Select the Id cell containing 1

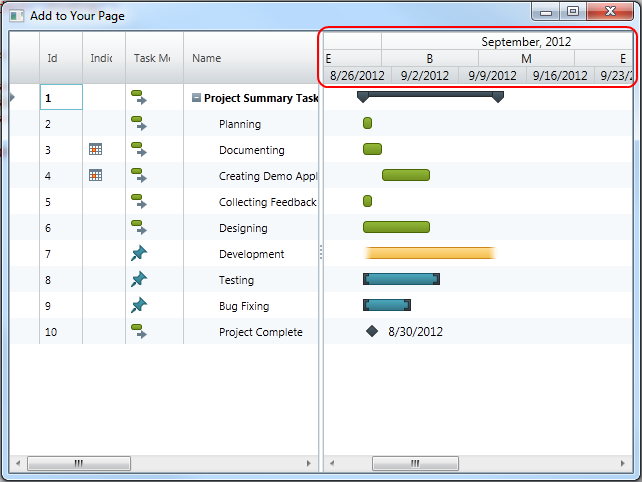[60, 98]
